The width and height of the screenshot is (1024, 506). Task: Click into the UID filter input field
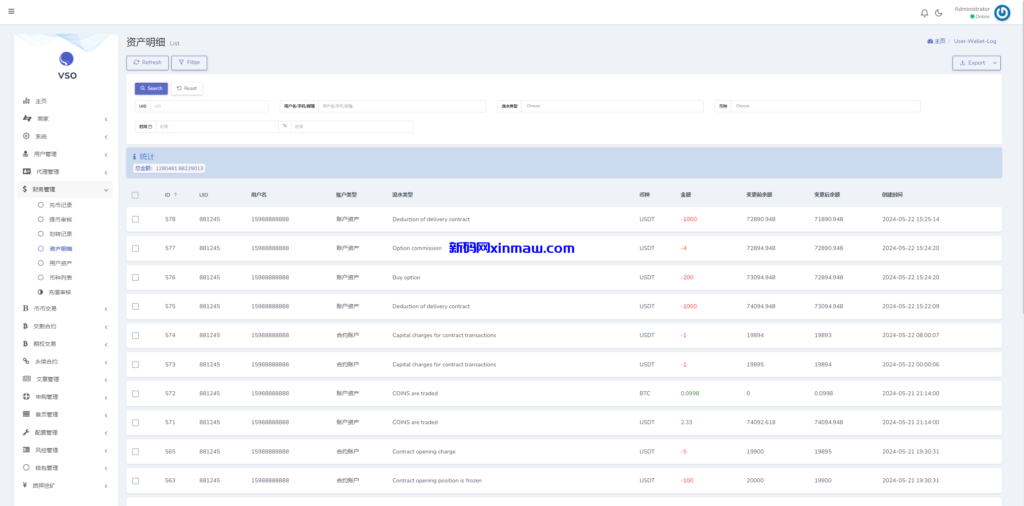[208, 106]
